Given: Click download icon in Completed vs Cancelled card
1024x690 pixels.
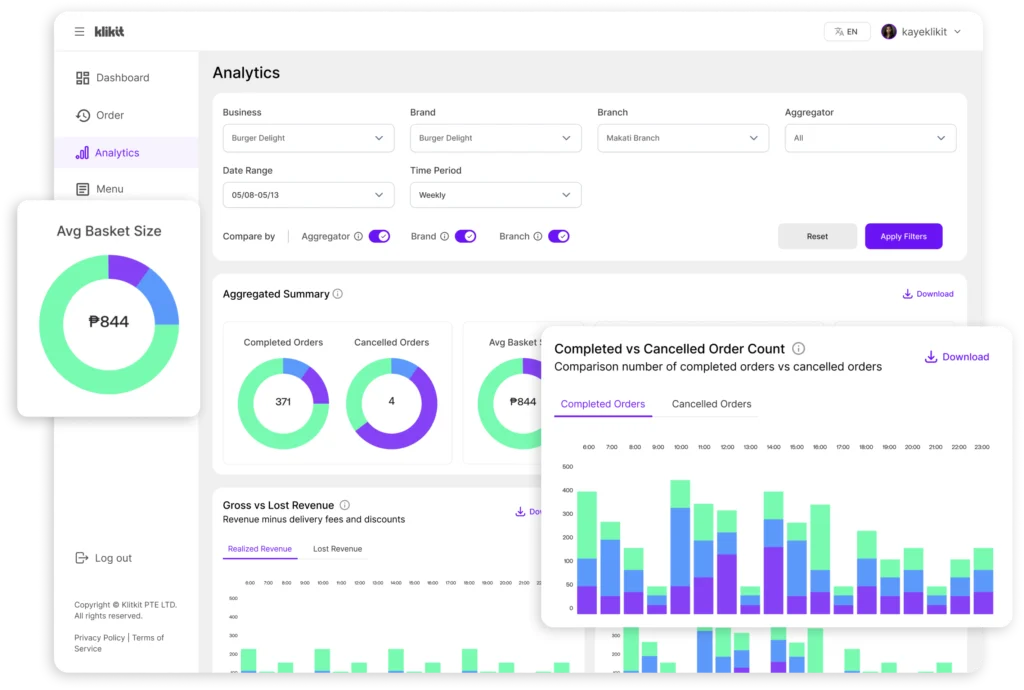Looking at the screenshot, I should [x=931, y=356].
